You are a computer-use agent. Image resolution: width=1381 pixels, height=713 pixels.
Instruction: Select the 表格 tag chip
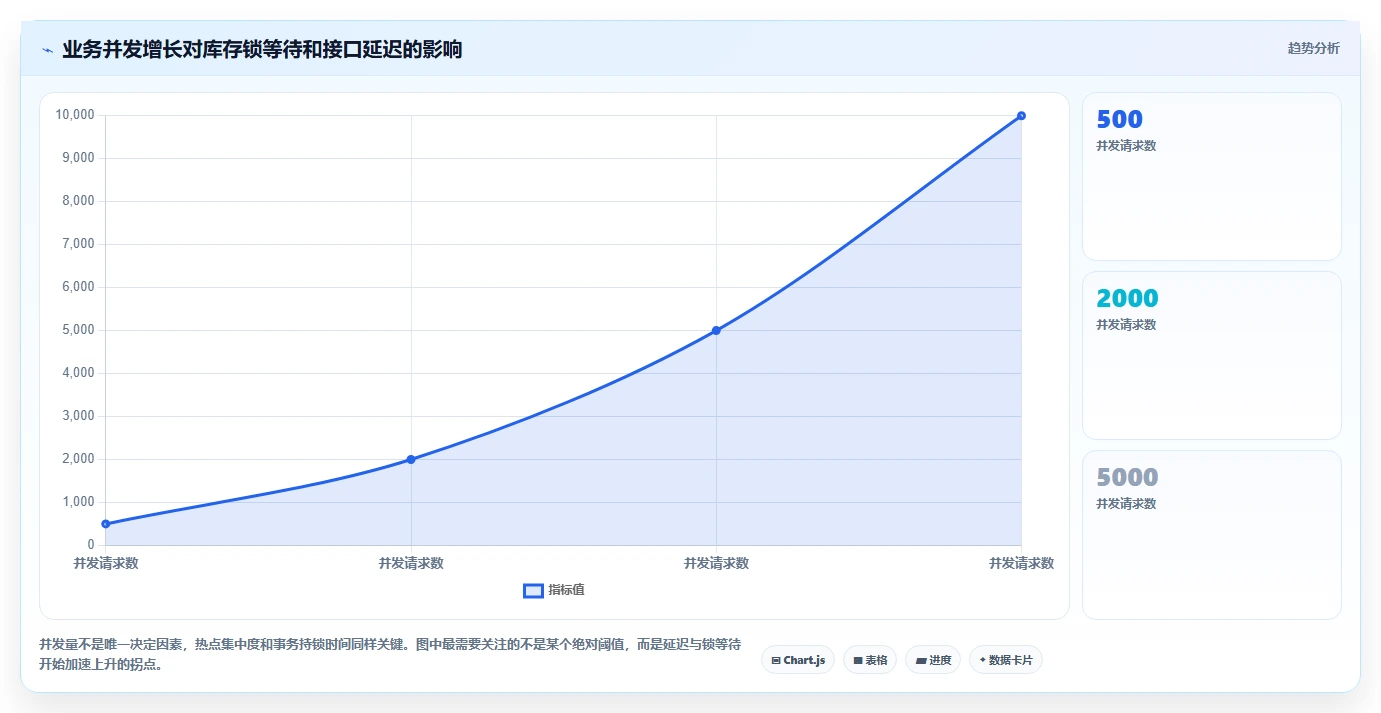pyautogui.click(x=869, y=660)
